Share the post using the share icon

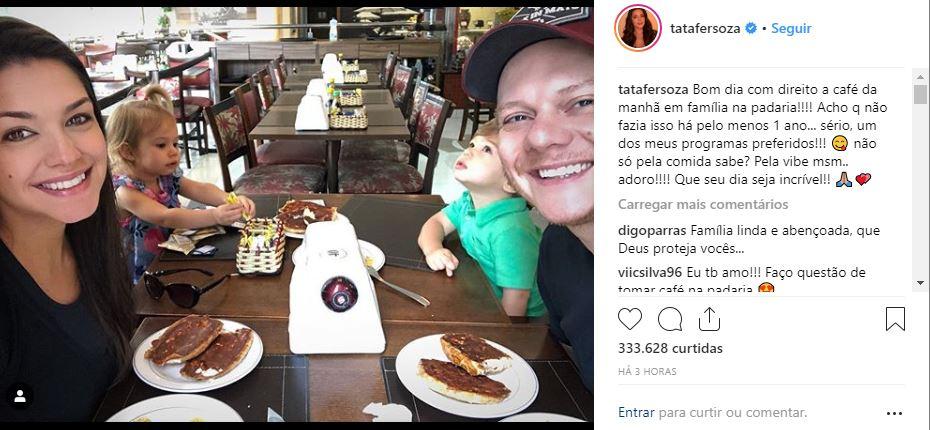[709, 319]
